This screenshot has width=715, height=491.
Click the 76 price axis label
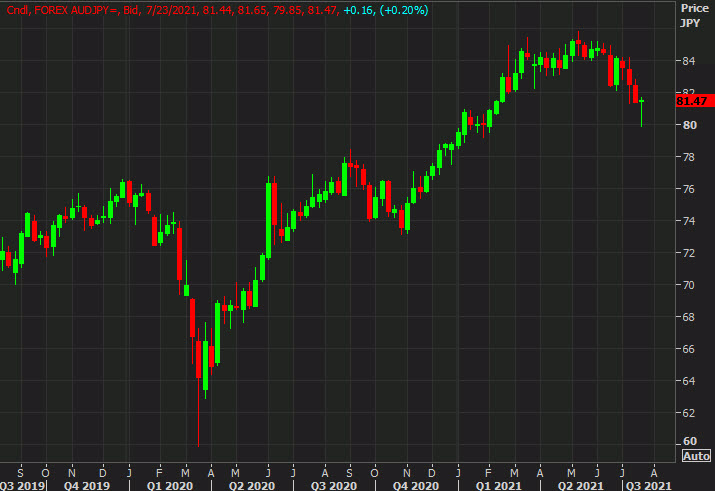click(x=688, y=189)
